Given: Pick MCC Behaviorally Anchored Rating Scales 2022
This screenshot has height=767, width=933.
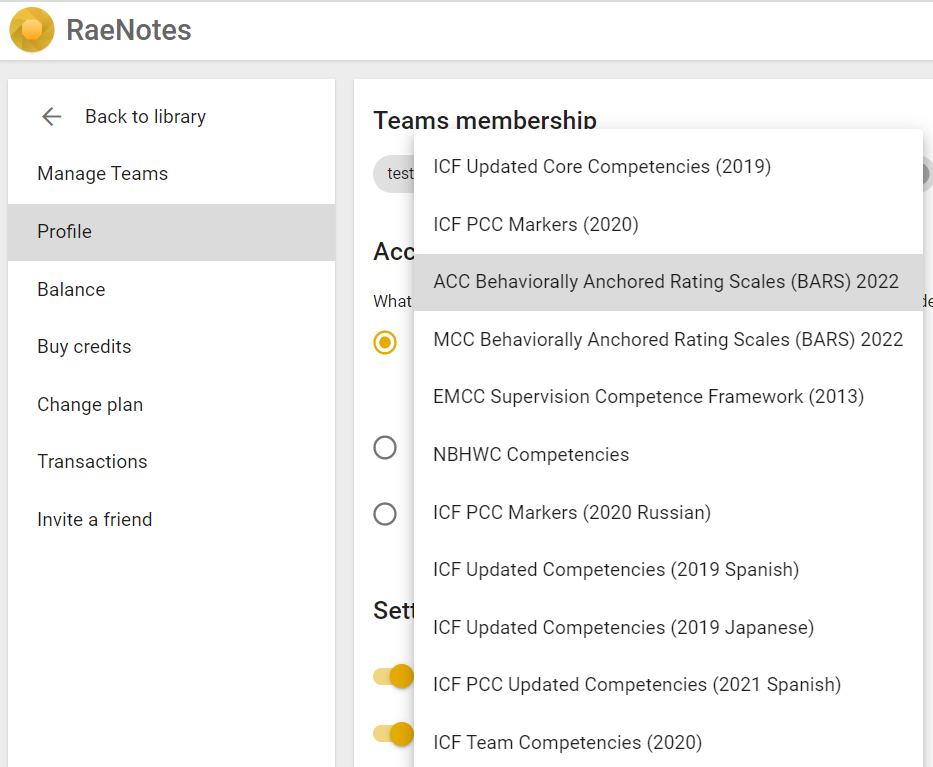Looking at the screenshot, I should pos(668,340).
